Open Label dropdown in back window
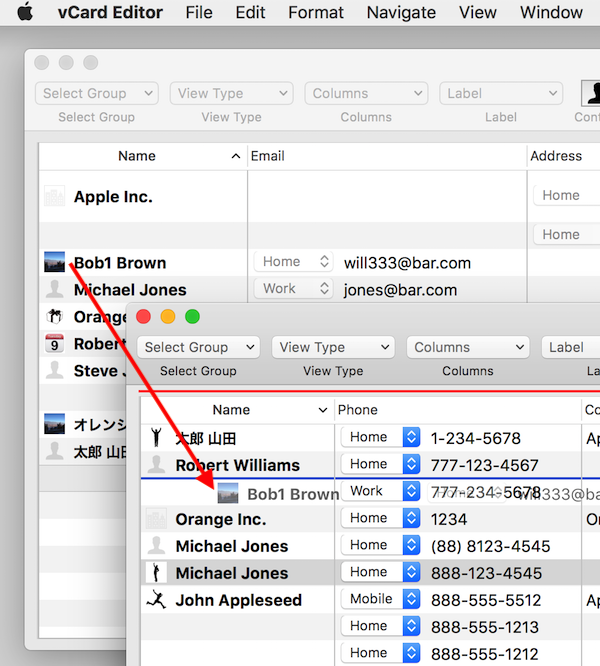This screenshot has width=600, height=666. (x=501, y=93)
